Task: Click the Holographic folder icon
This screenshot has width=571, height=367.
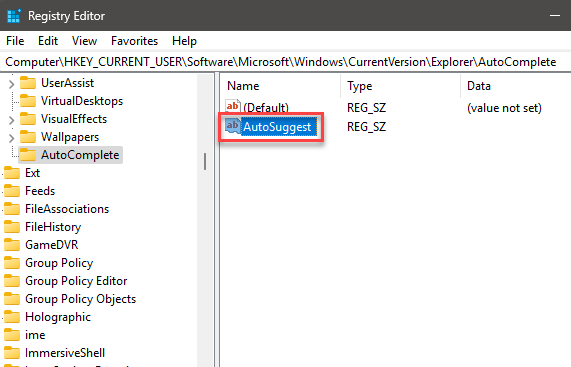Action: point(12,317)
